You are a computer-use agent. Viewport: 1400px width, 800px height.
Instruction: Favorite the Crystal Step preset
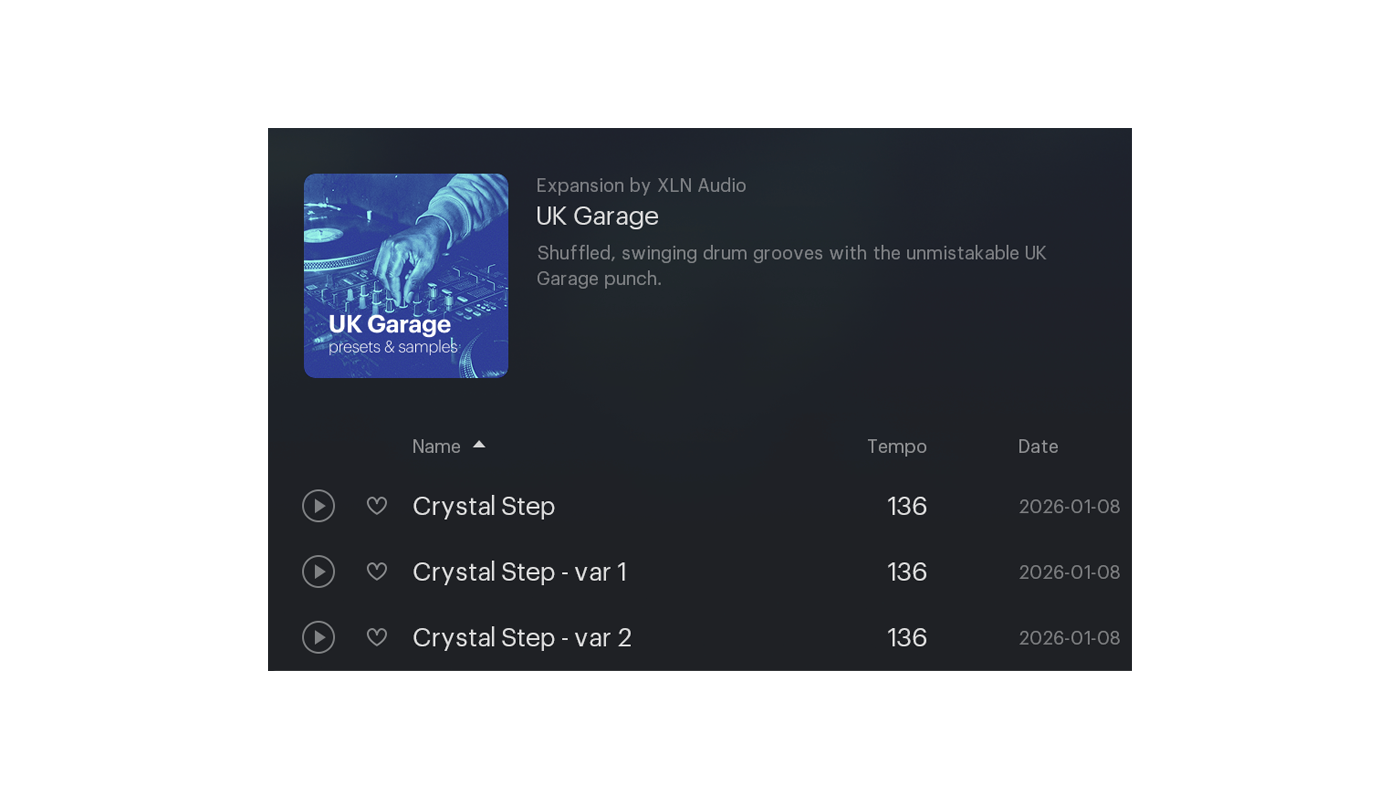377,506
